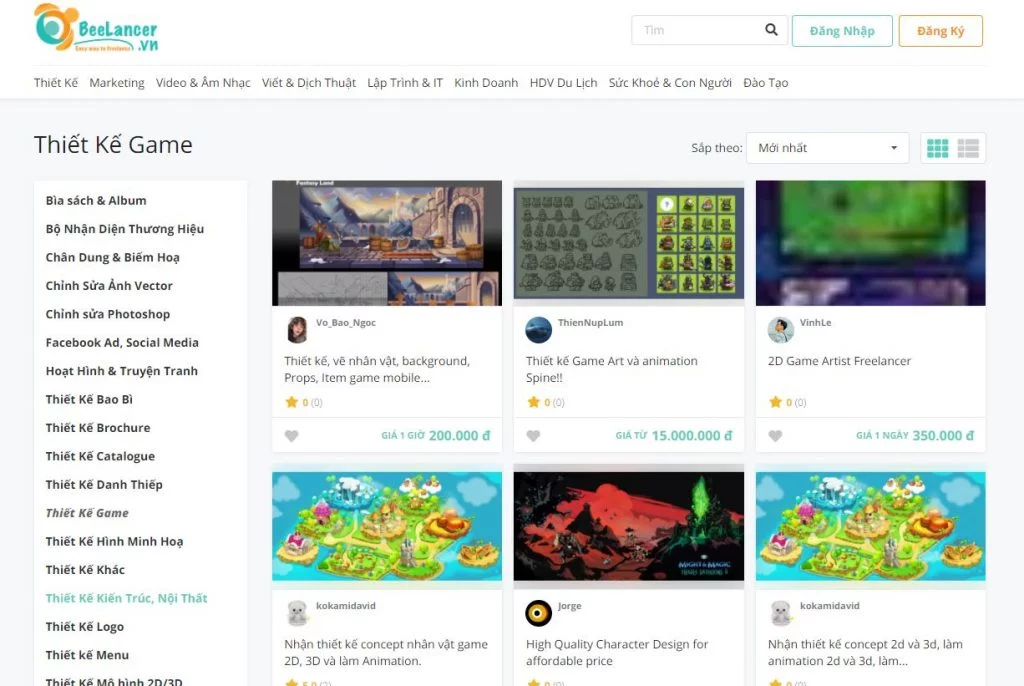Image resolution: width=1024 pixels, height=686 pixels.
Task: Select Thiết Kế Logo category
Action: click(x=85, y=627)
